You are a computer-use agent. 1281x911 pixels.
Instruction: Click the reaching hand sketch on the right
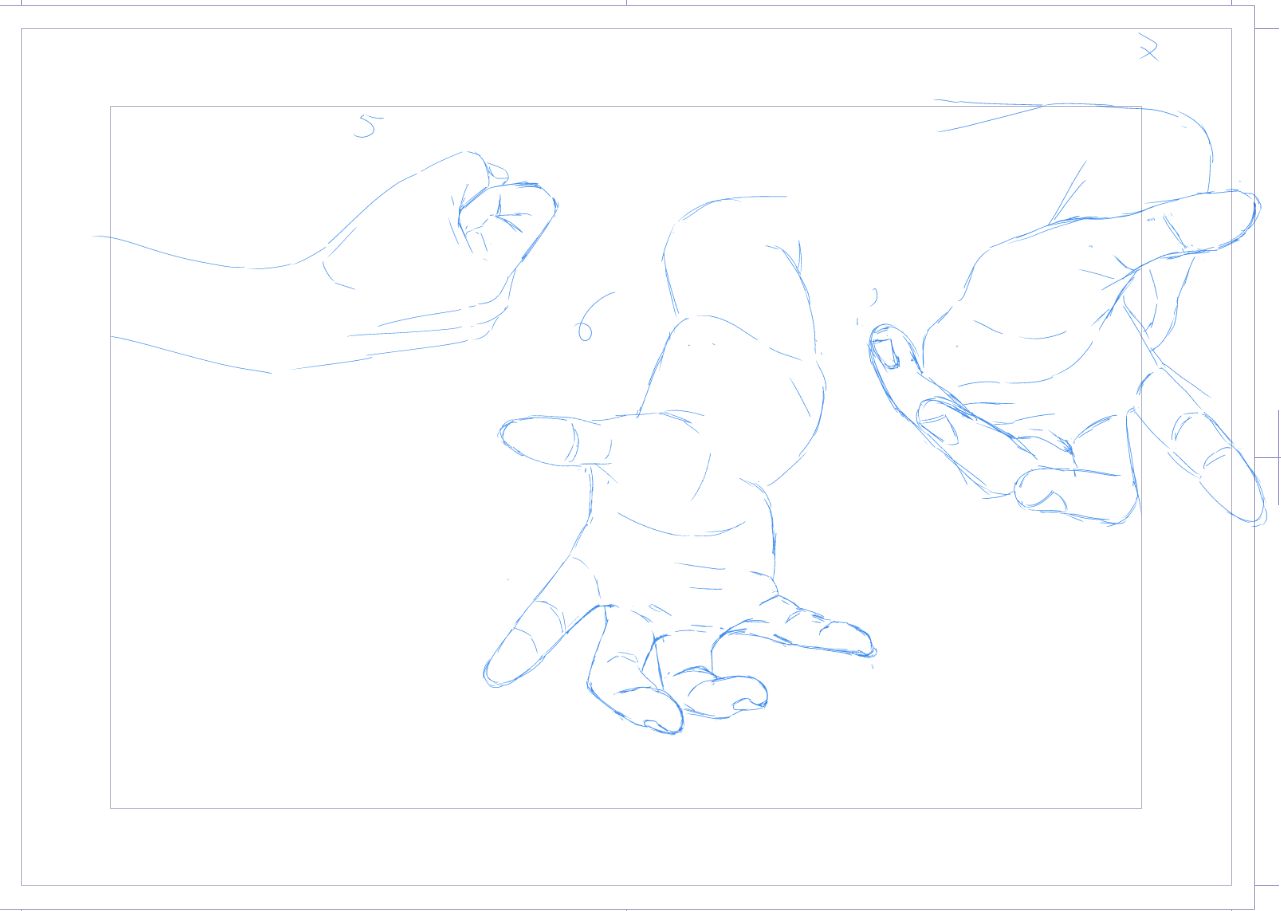1067,312
